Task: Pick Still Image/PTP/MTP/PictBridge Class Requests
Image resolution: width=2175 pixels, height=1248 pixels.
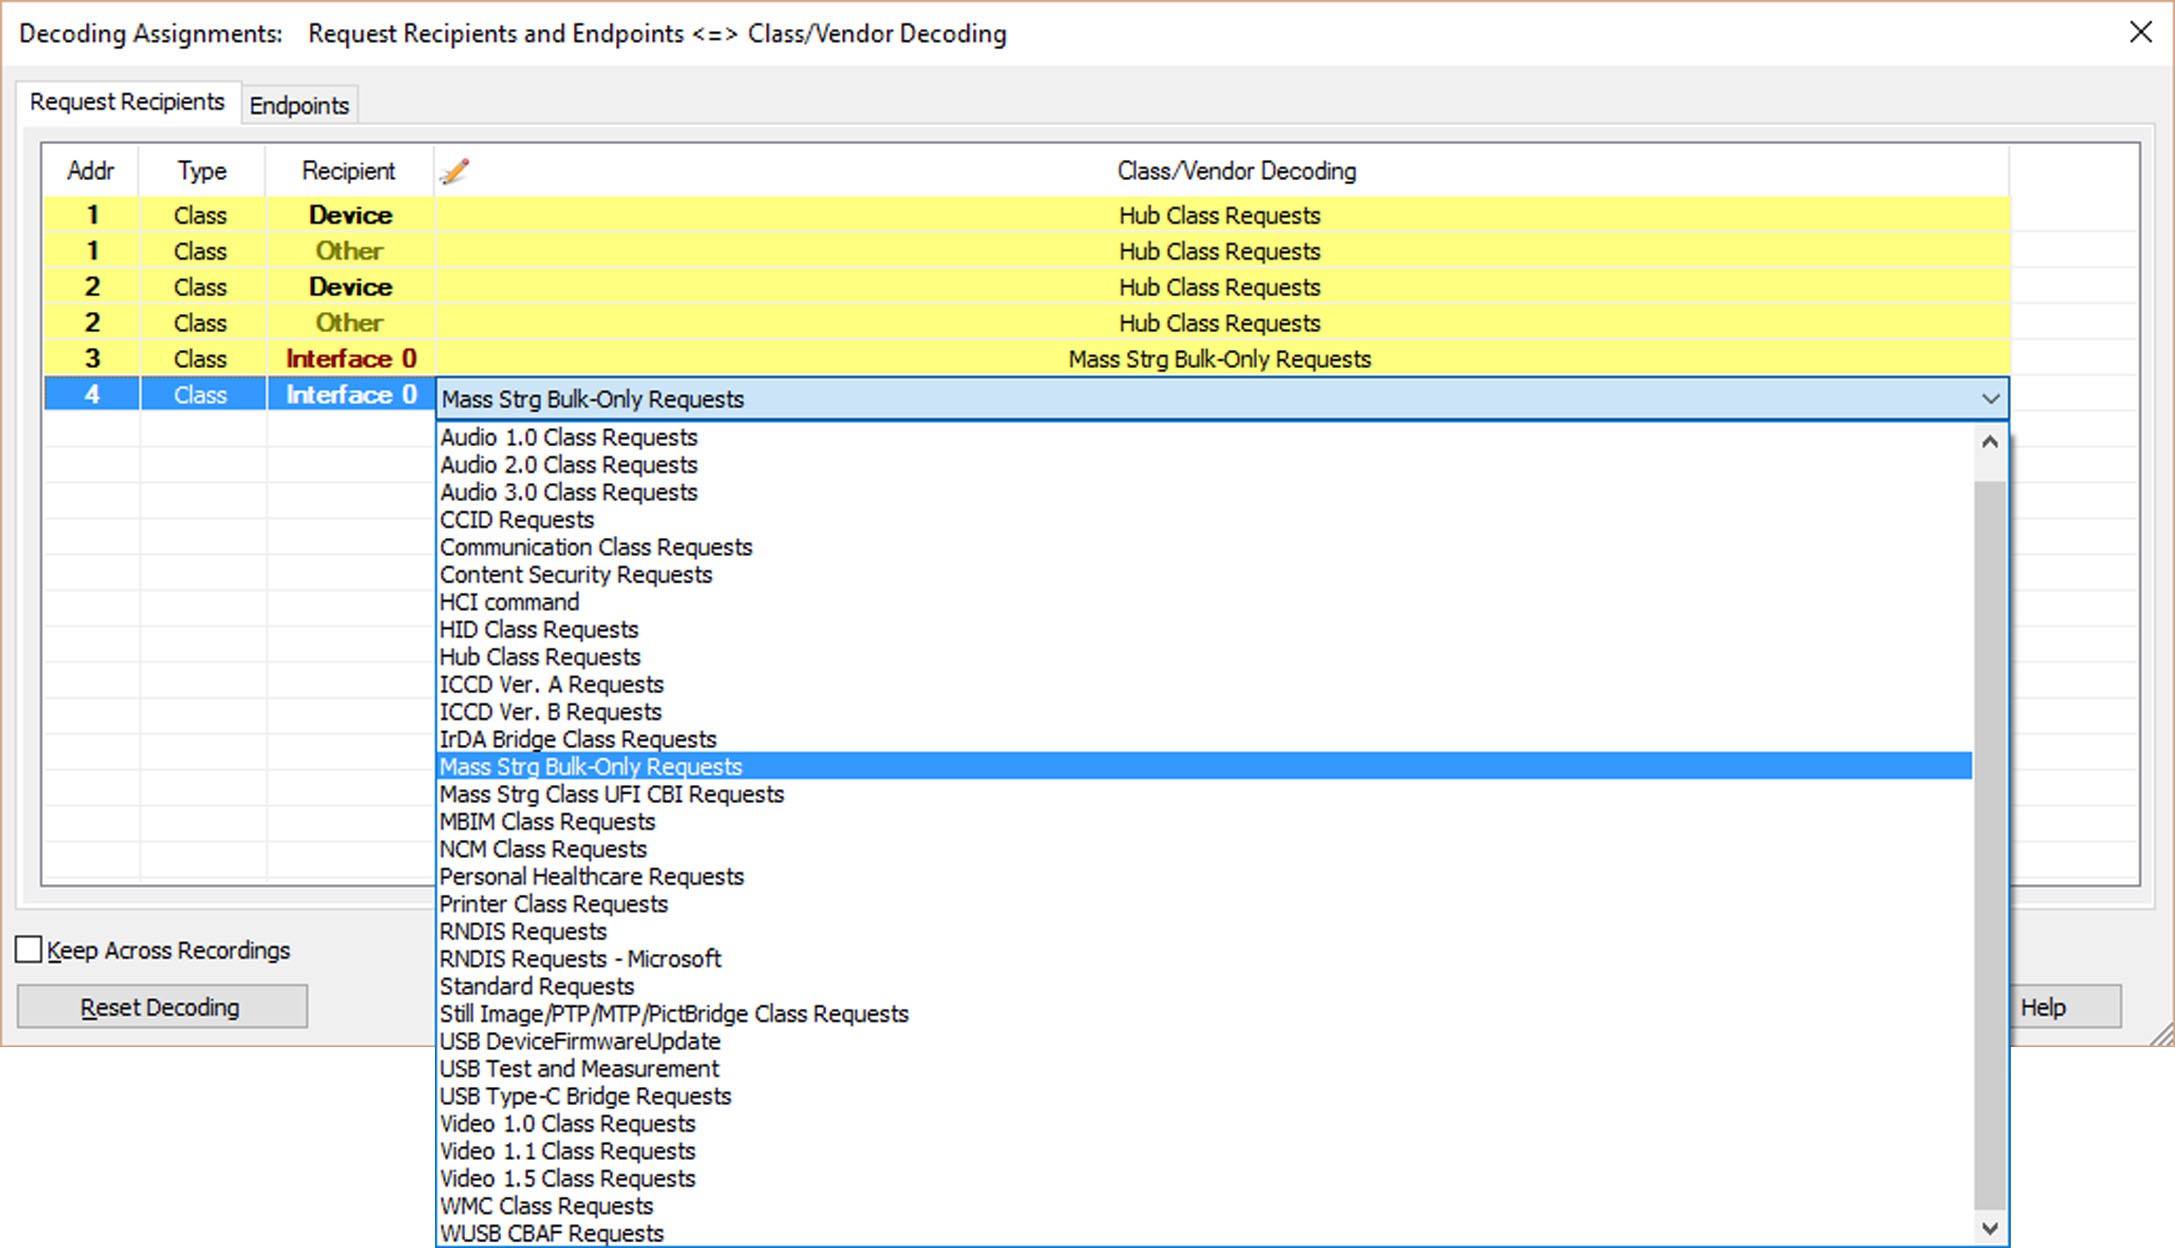Action: (x=1205, y=1014)
